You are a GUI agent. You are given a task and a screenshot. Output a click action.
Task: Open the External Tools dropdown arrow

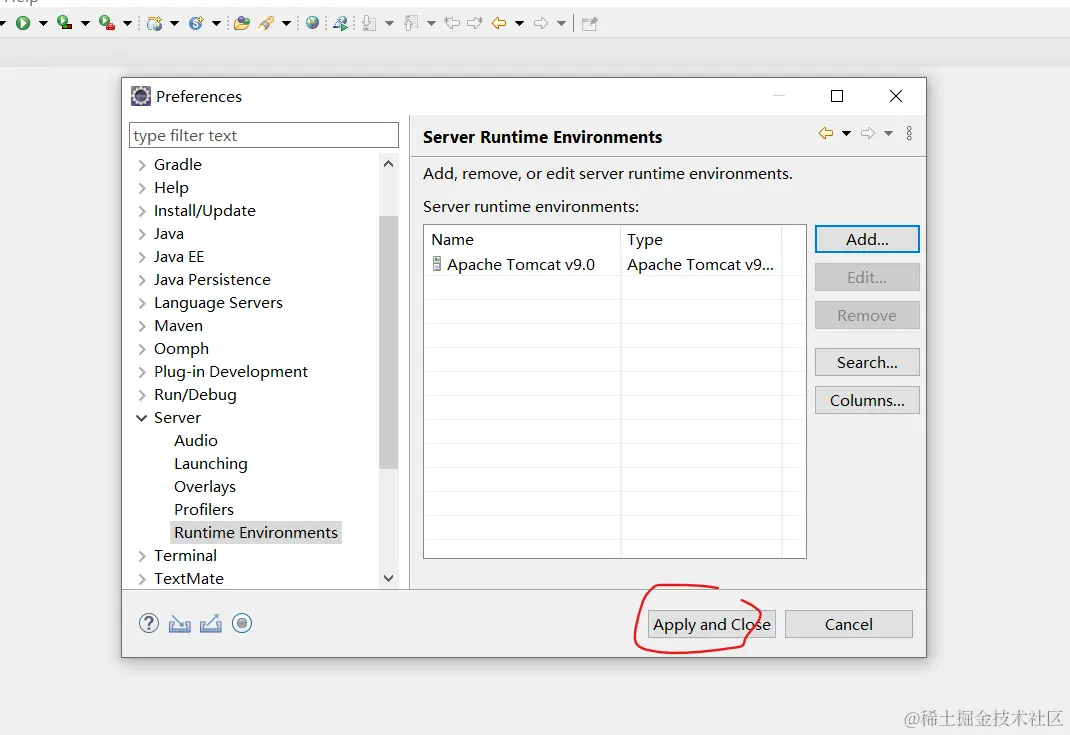127,23
